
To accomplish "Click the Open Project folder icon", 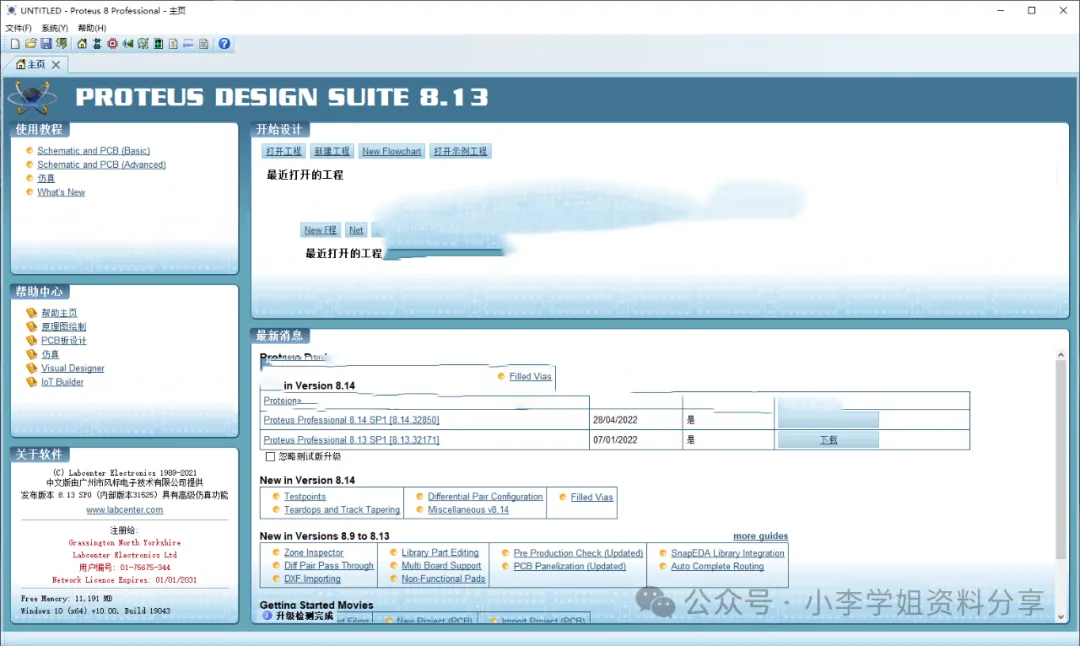I will [x=30, y=43].
